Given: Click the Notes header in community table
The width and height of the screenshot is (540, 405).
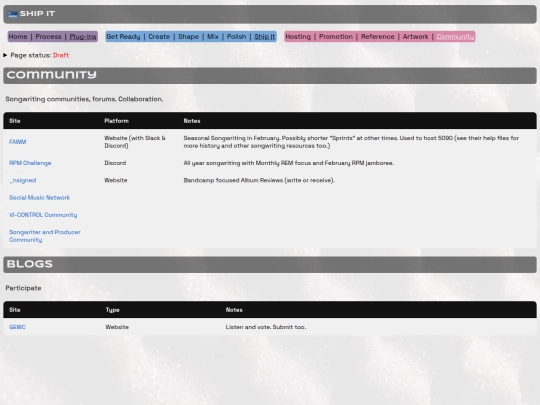Looking at the screenshot, I should click(x=192, y=121).
